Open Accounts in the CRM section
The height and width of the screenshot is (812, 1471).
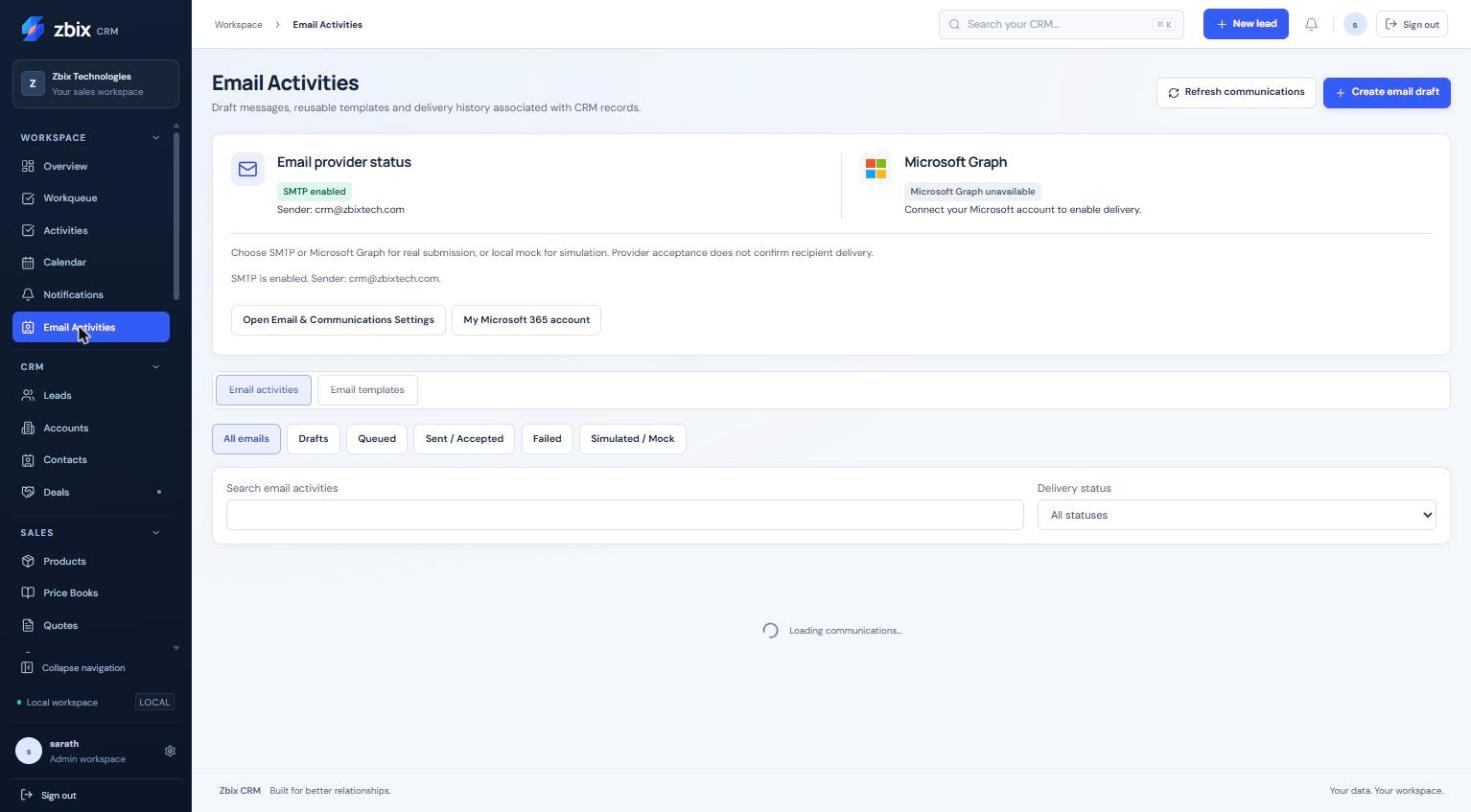(91, 428)
